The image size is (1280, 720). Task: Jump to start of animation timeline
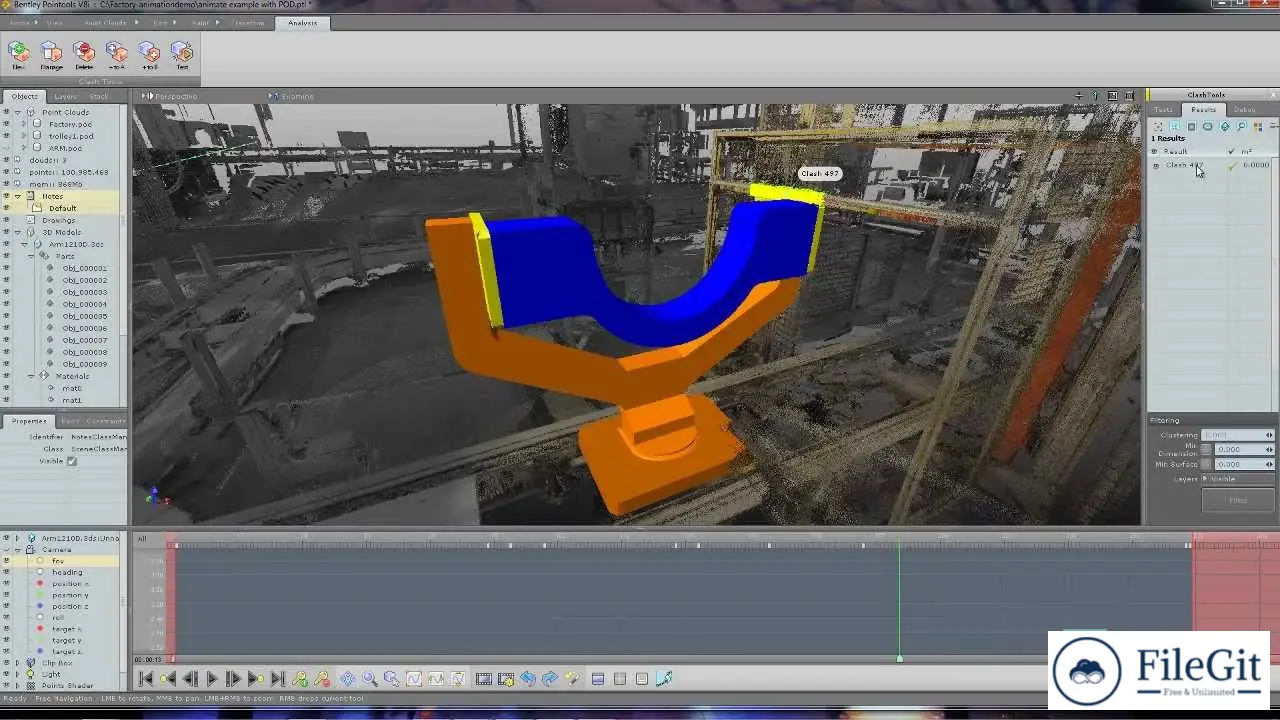click(146, 679)
